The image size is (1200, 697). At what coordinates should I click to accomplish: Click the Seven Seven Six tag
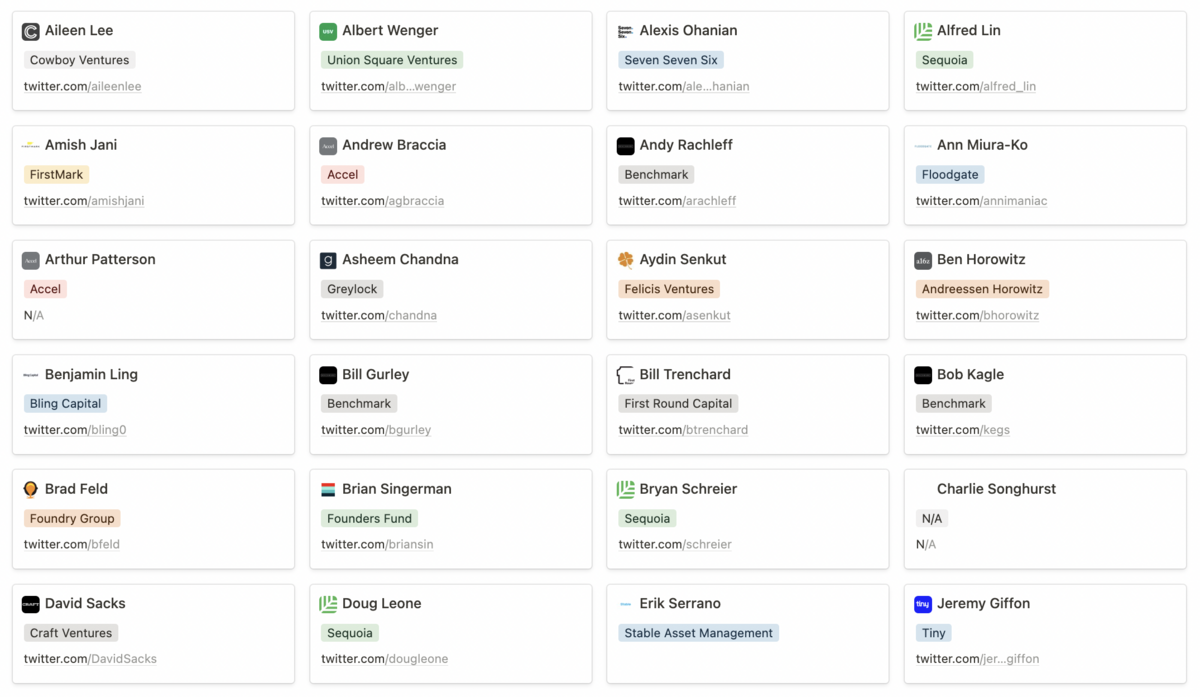[671, 60]
